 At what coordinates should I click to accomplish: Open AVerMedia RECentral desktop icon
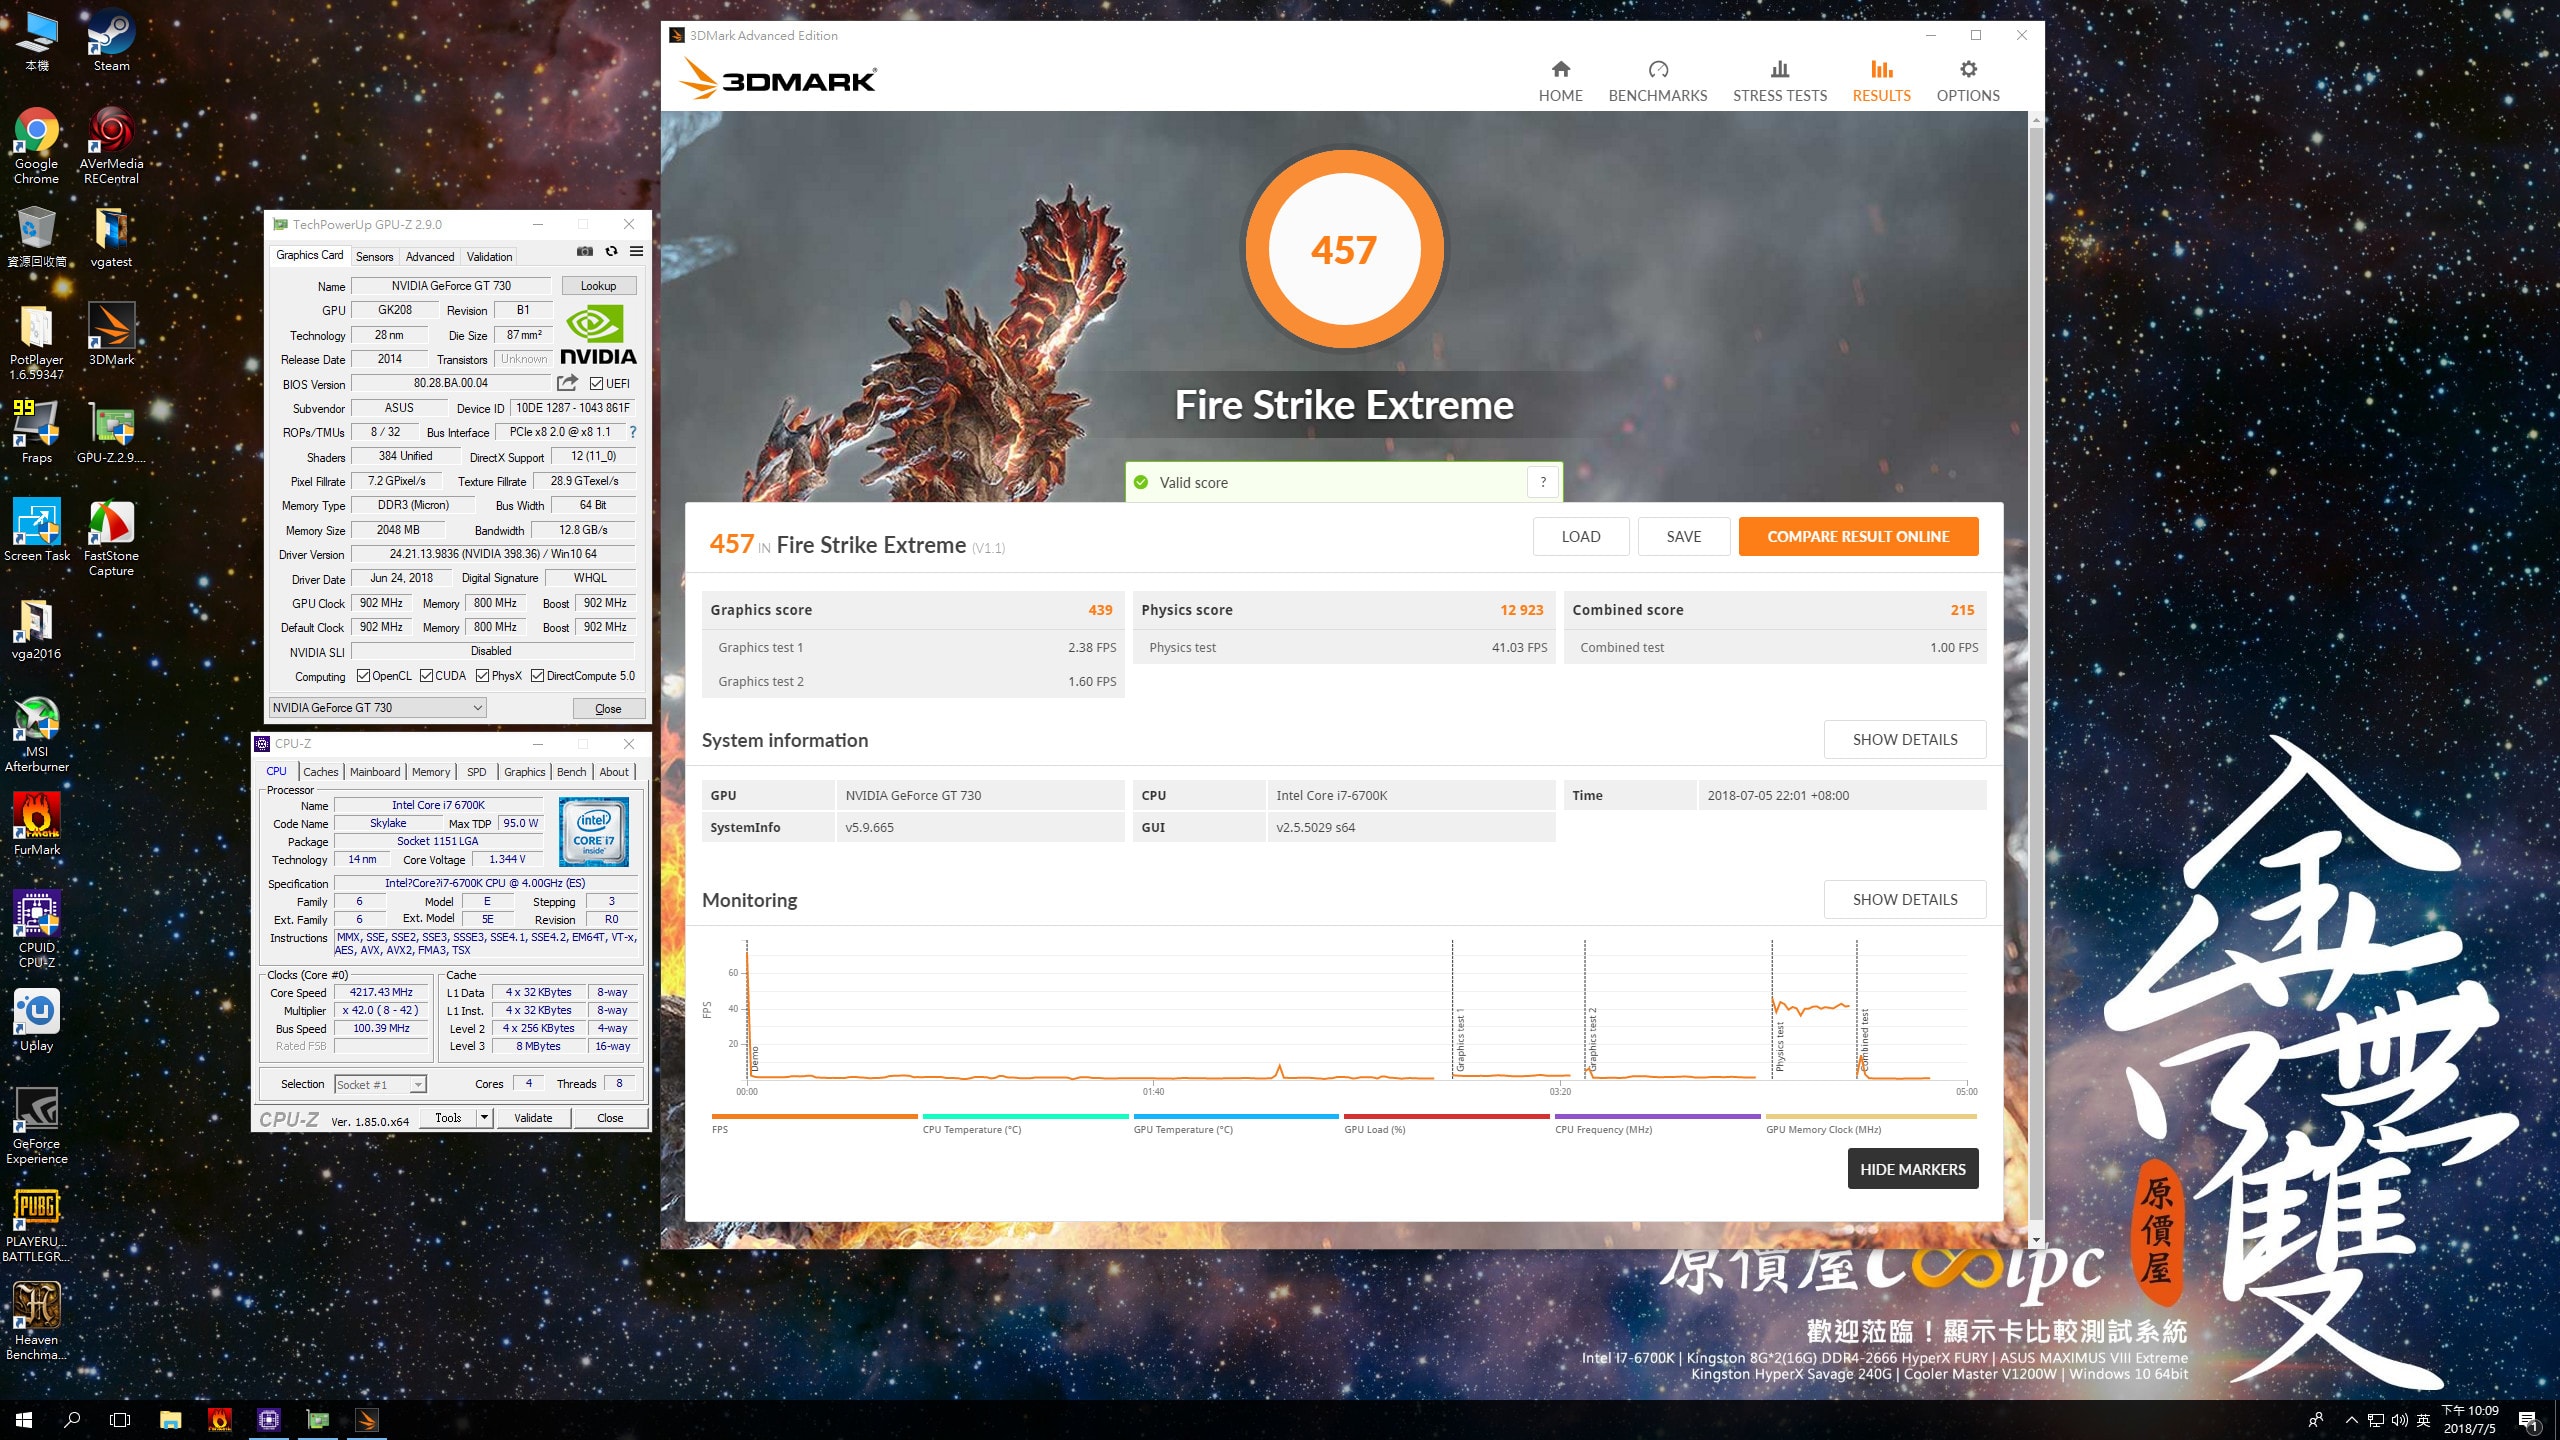coord(111,146)
